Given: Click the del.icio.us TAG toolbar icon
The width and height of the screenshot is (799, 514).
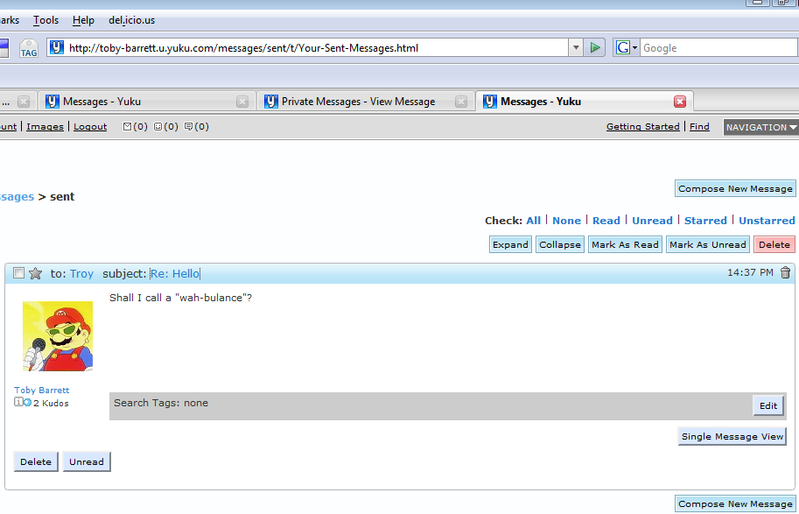Looking at the screenshot, I should click(28, 48).
